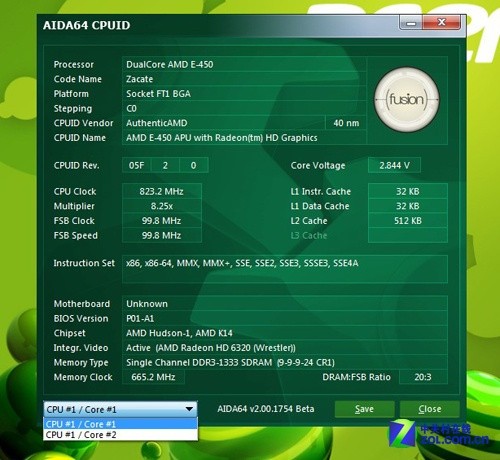This screenshot has width=500, height=460.
Task: Click the DRAM:FSB Ratio label
Action: [356, 377]
